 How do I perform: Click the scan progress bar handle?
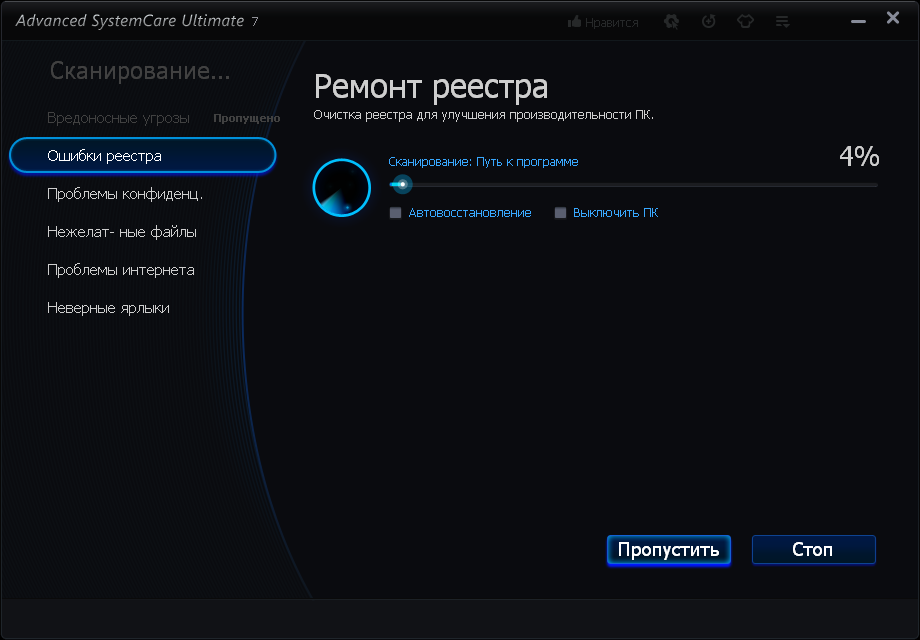[x=402, y=184]
